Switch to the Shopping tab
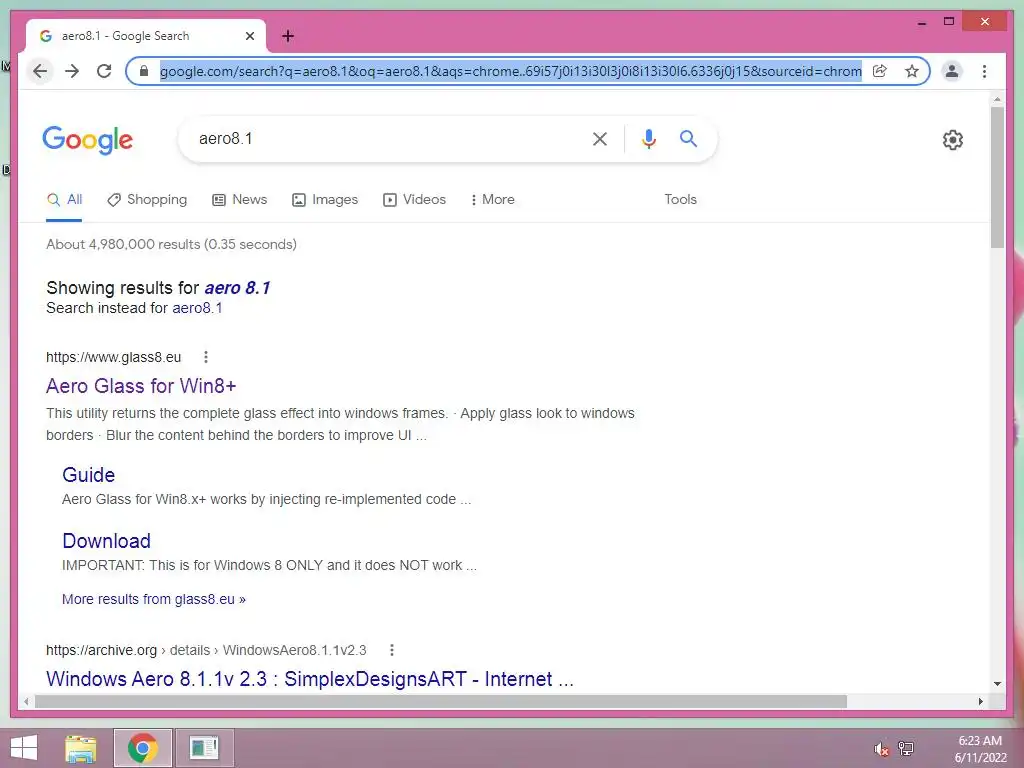This screenshot has height=768, width=1024. [x=148, y=200]
